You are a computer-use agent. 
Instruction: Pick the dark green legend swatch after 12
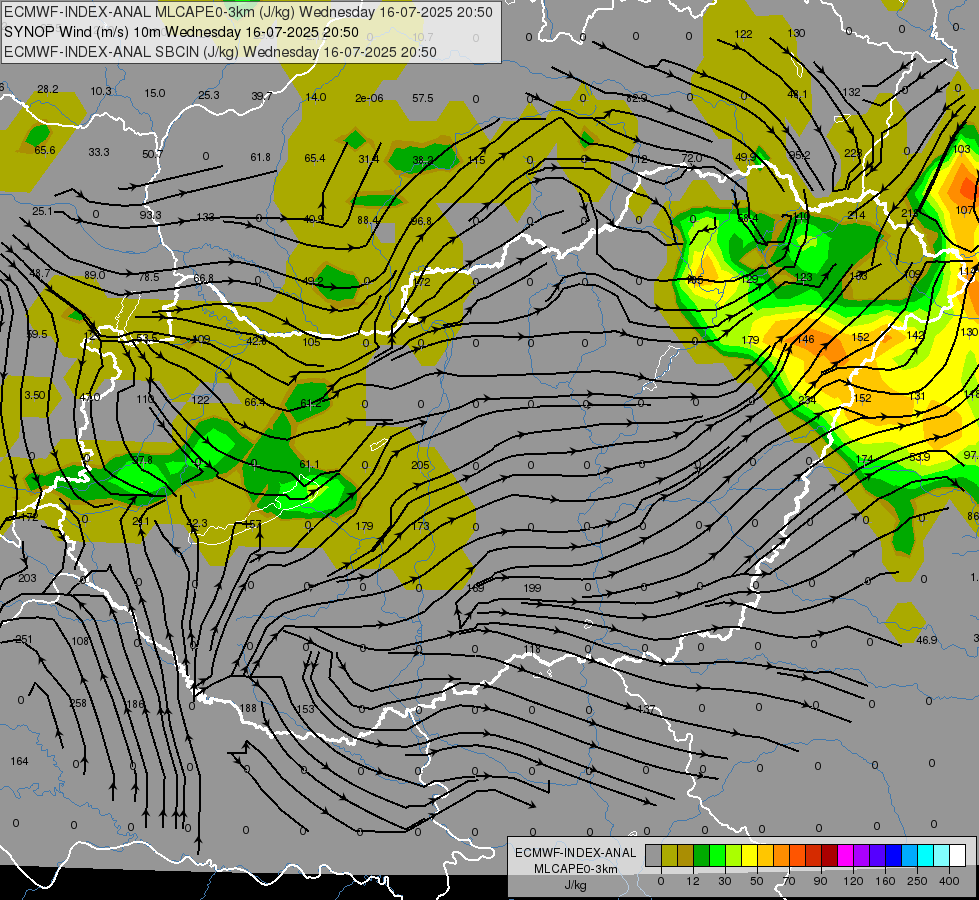pyautogui.click(x=702, y=856)
